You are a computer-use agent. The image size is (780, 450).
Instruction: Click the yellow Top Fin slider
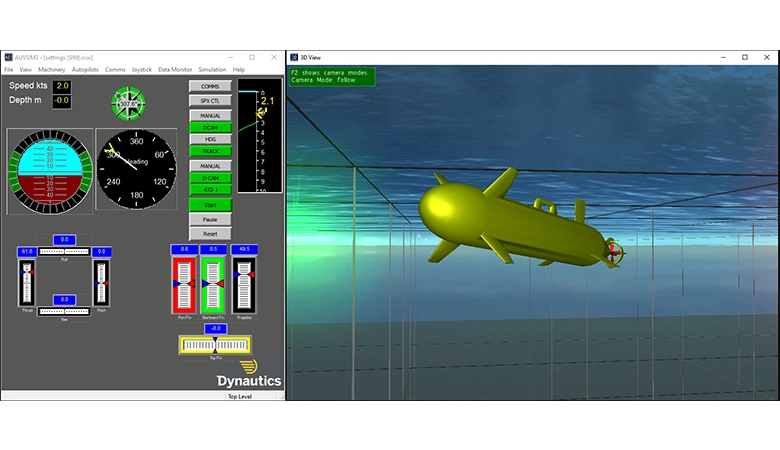[215, 345]
